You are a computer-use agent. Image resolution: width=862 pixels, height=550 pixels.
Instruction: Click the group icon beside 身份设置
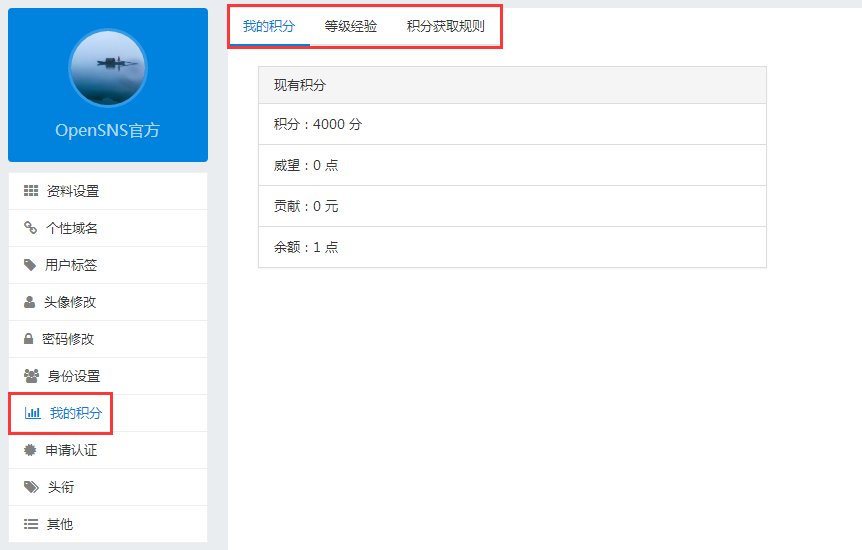(31, 376)
